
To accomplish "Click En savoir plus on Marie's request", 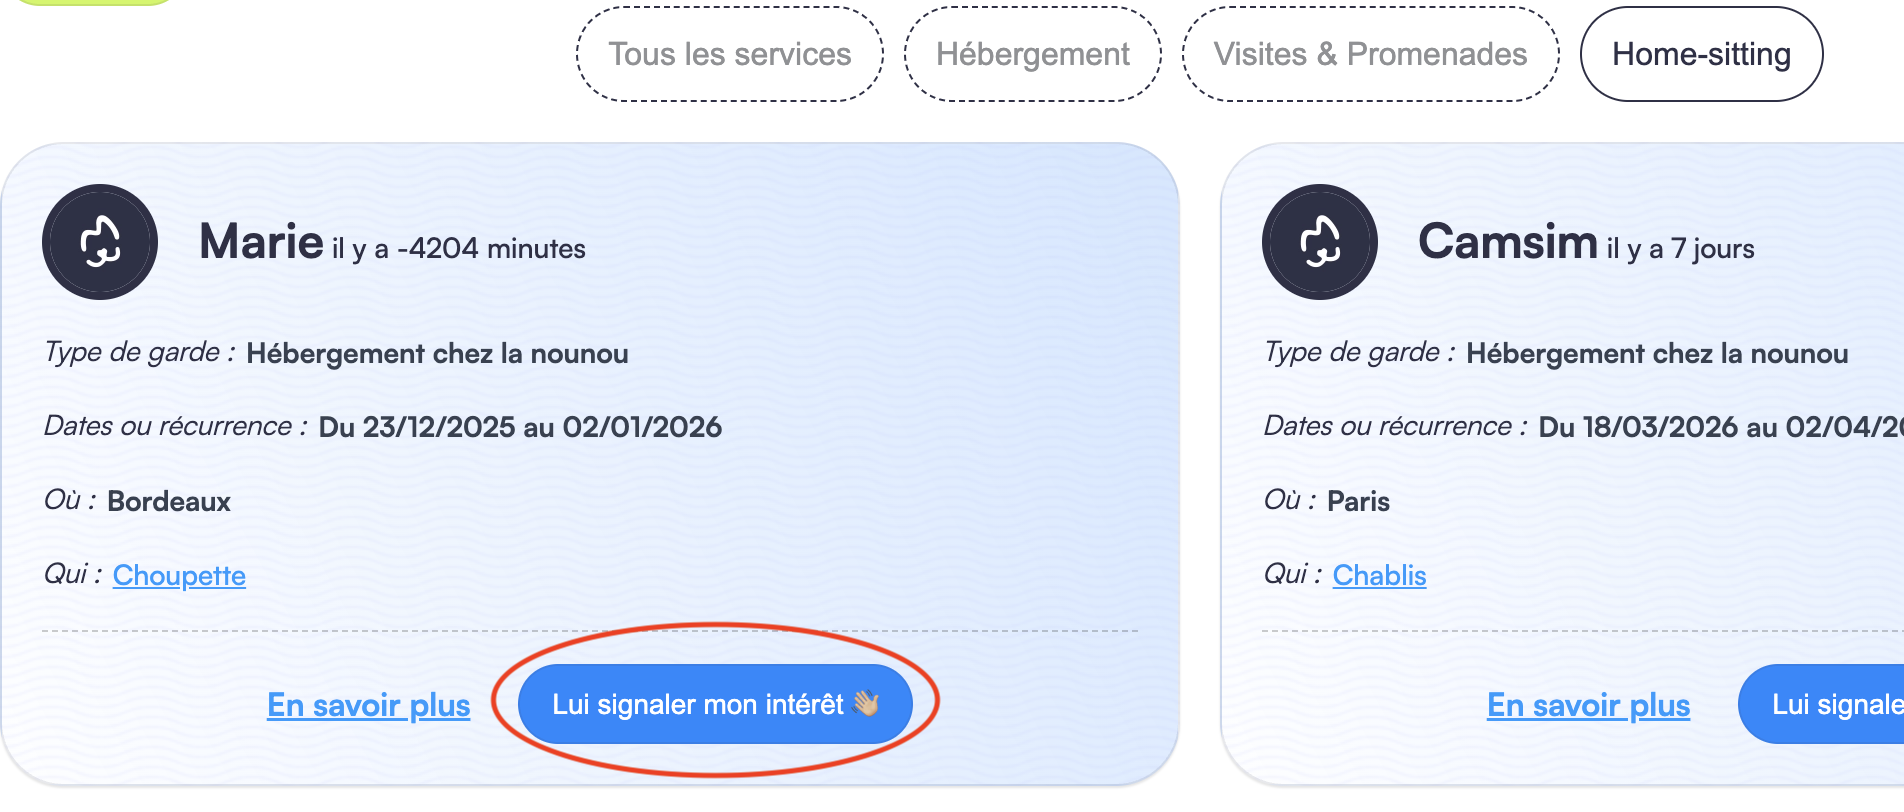I will tap(368, 704).
